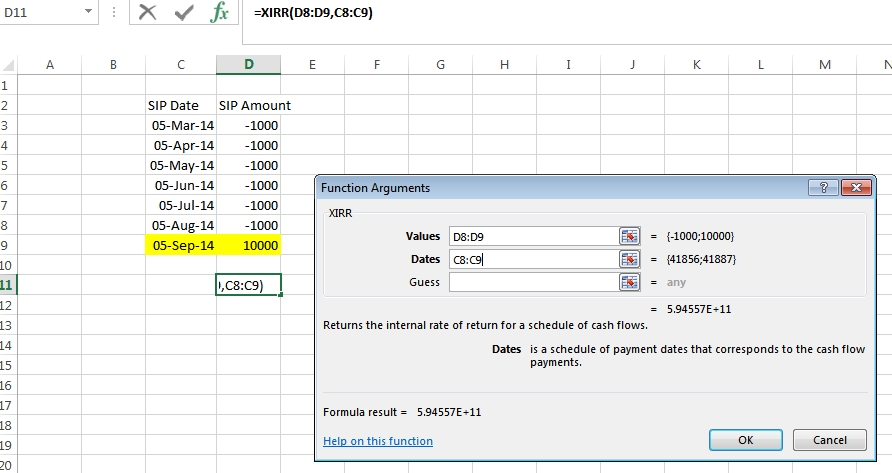
Task: Collapse dialog using Dates range selector icon
Action: point(629,260)
